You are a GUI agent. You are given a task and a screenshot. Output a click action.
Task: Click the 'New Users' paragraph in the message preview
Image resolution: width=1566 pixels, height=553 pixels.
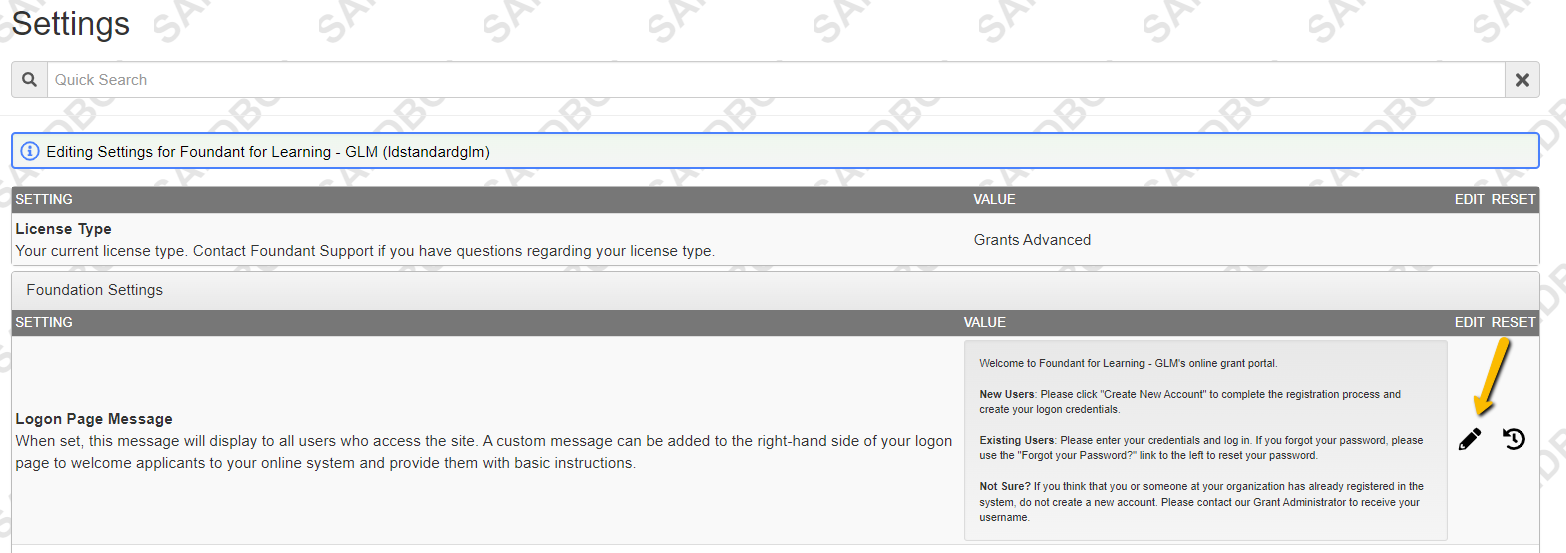point(1190,402)
